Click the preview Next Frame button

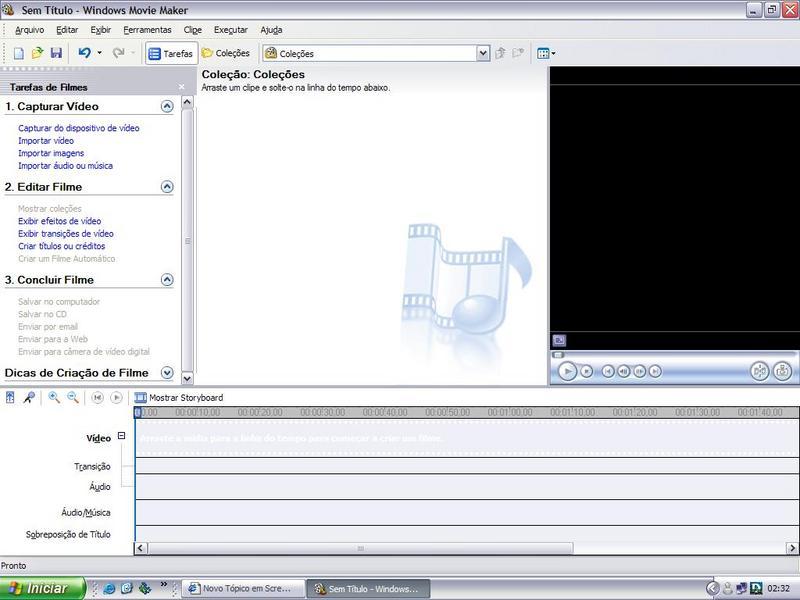(640, 371)
